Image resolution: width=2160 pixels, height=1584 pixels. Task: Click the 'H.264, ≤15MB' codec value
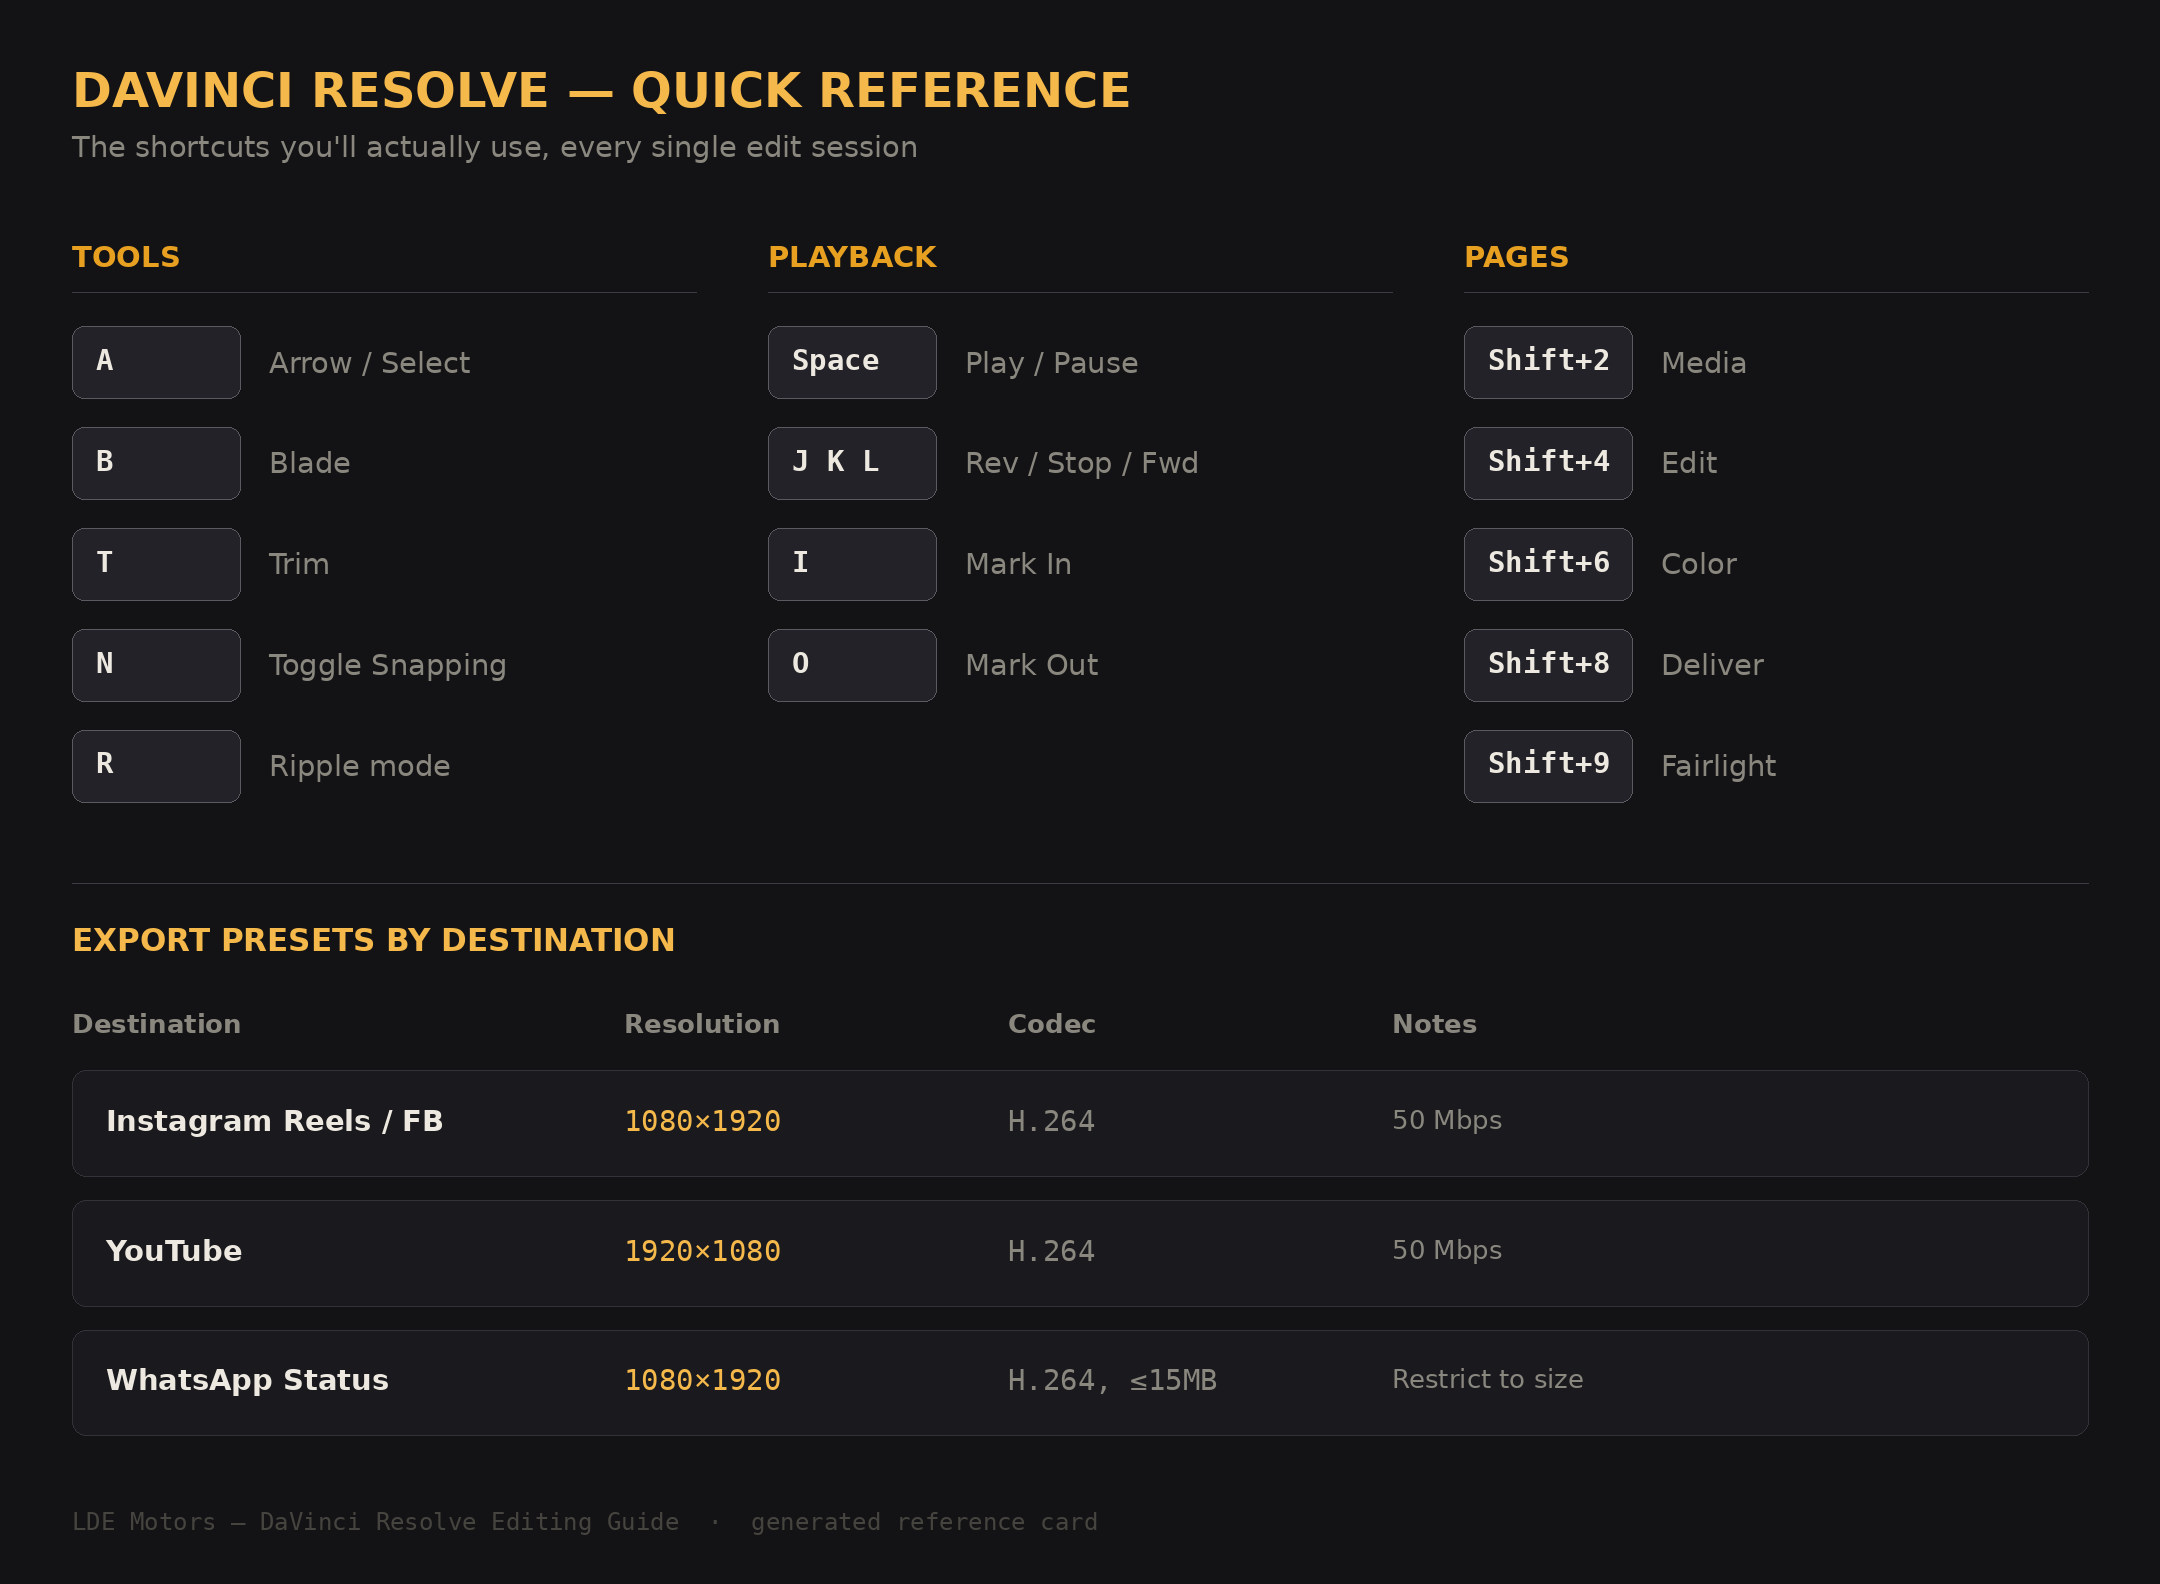[1112, 1380]
